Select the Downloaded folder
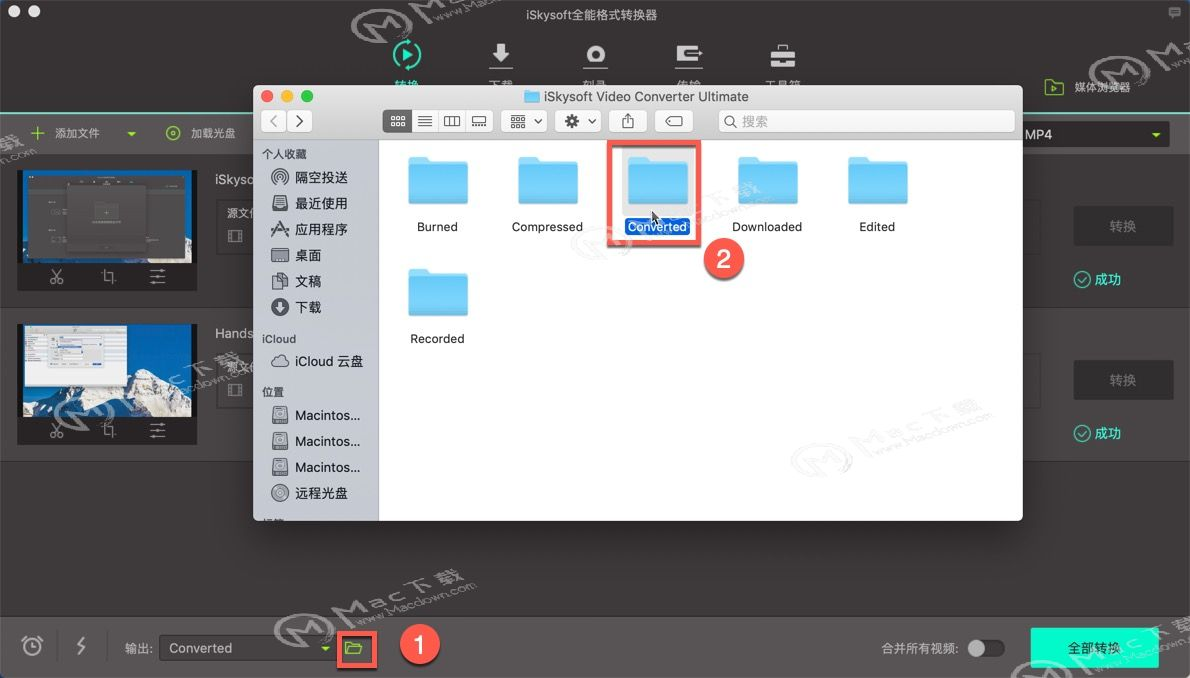Screen dimensions: 1190x678 pyautogui.click(x=767, y=194)
